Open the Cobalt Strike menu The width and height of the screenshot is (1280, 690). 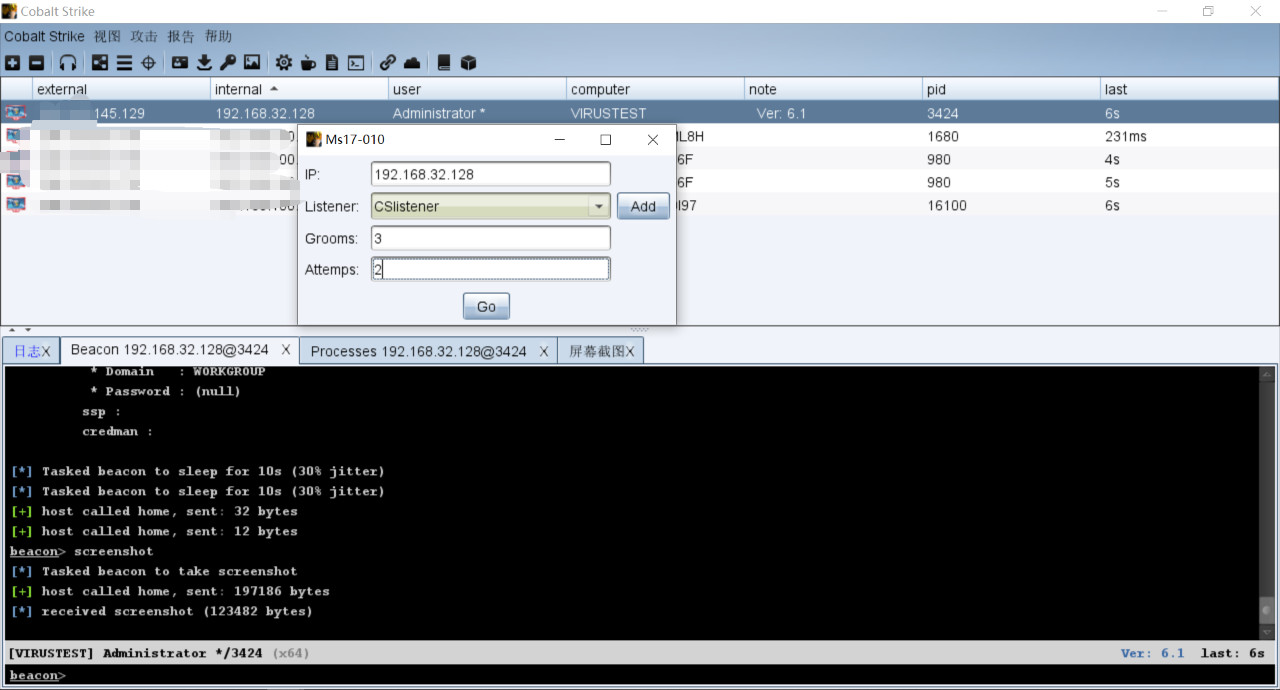pos(44,36)
